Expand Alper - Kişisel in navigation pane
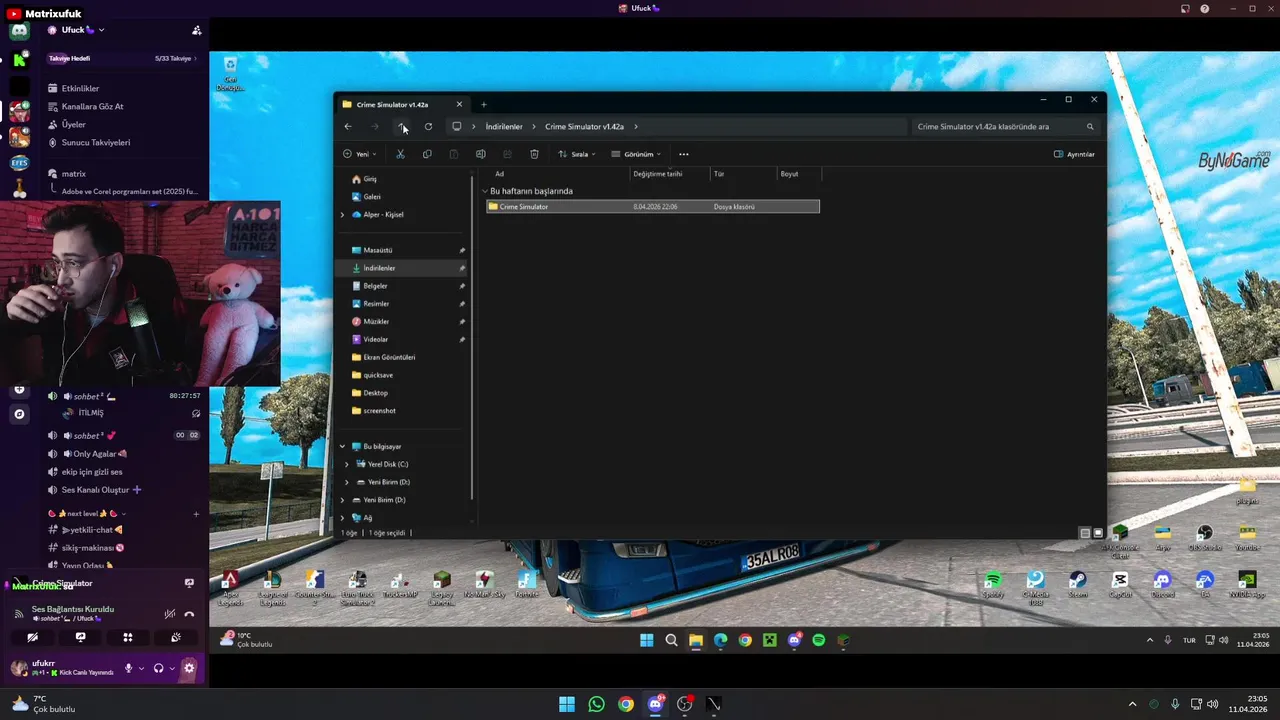This screenshot has height=720, width=1280. 342,215
